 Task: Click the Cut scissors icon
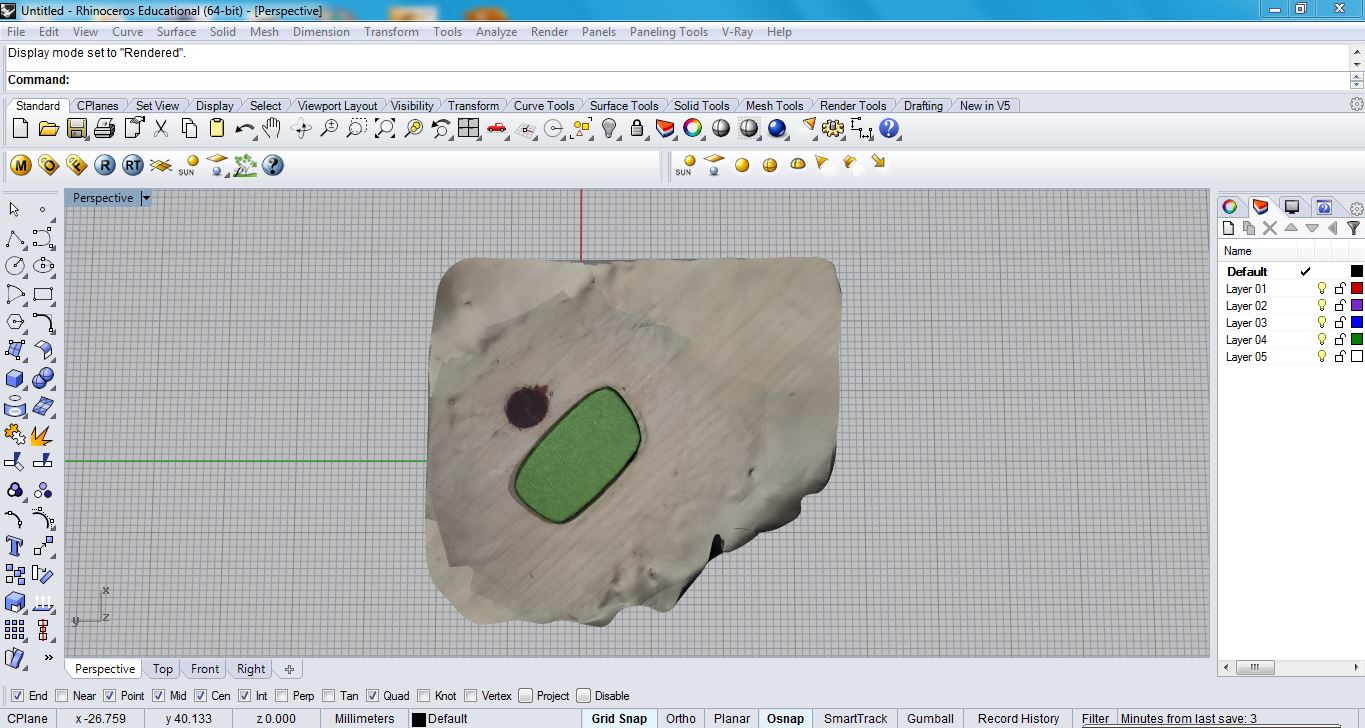(161, 129)
